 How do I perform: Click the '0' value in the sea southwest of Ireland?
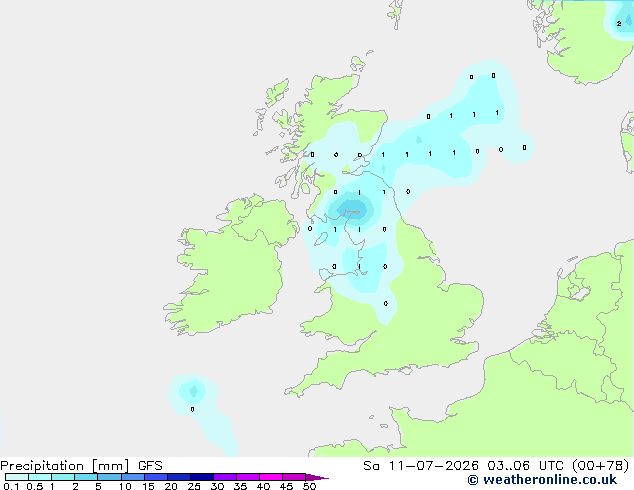click(x=192, y=409)
